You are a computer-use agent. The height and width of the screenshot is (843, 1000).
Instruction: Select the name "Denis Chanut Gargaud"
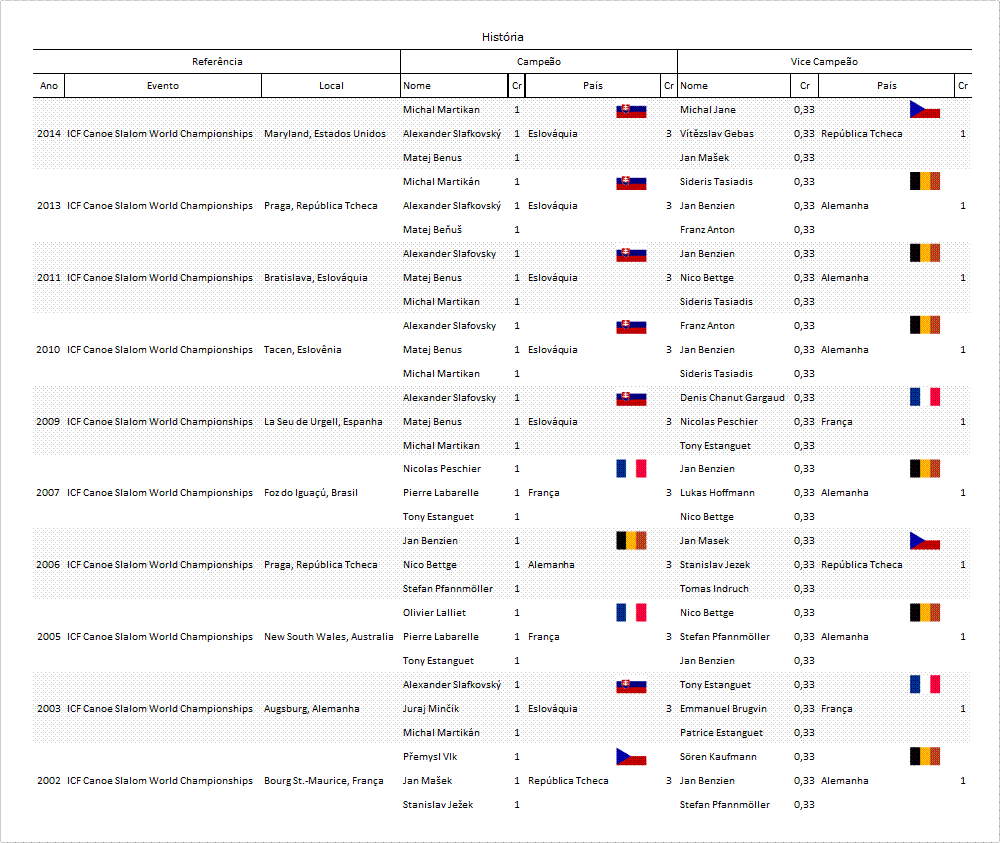pos(732,398)
